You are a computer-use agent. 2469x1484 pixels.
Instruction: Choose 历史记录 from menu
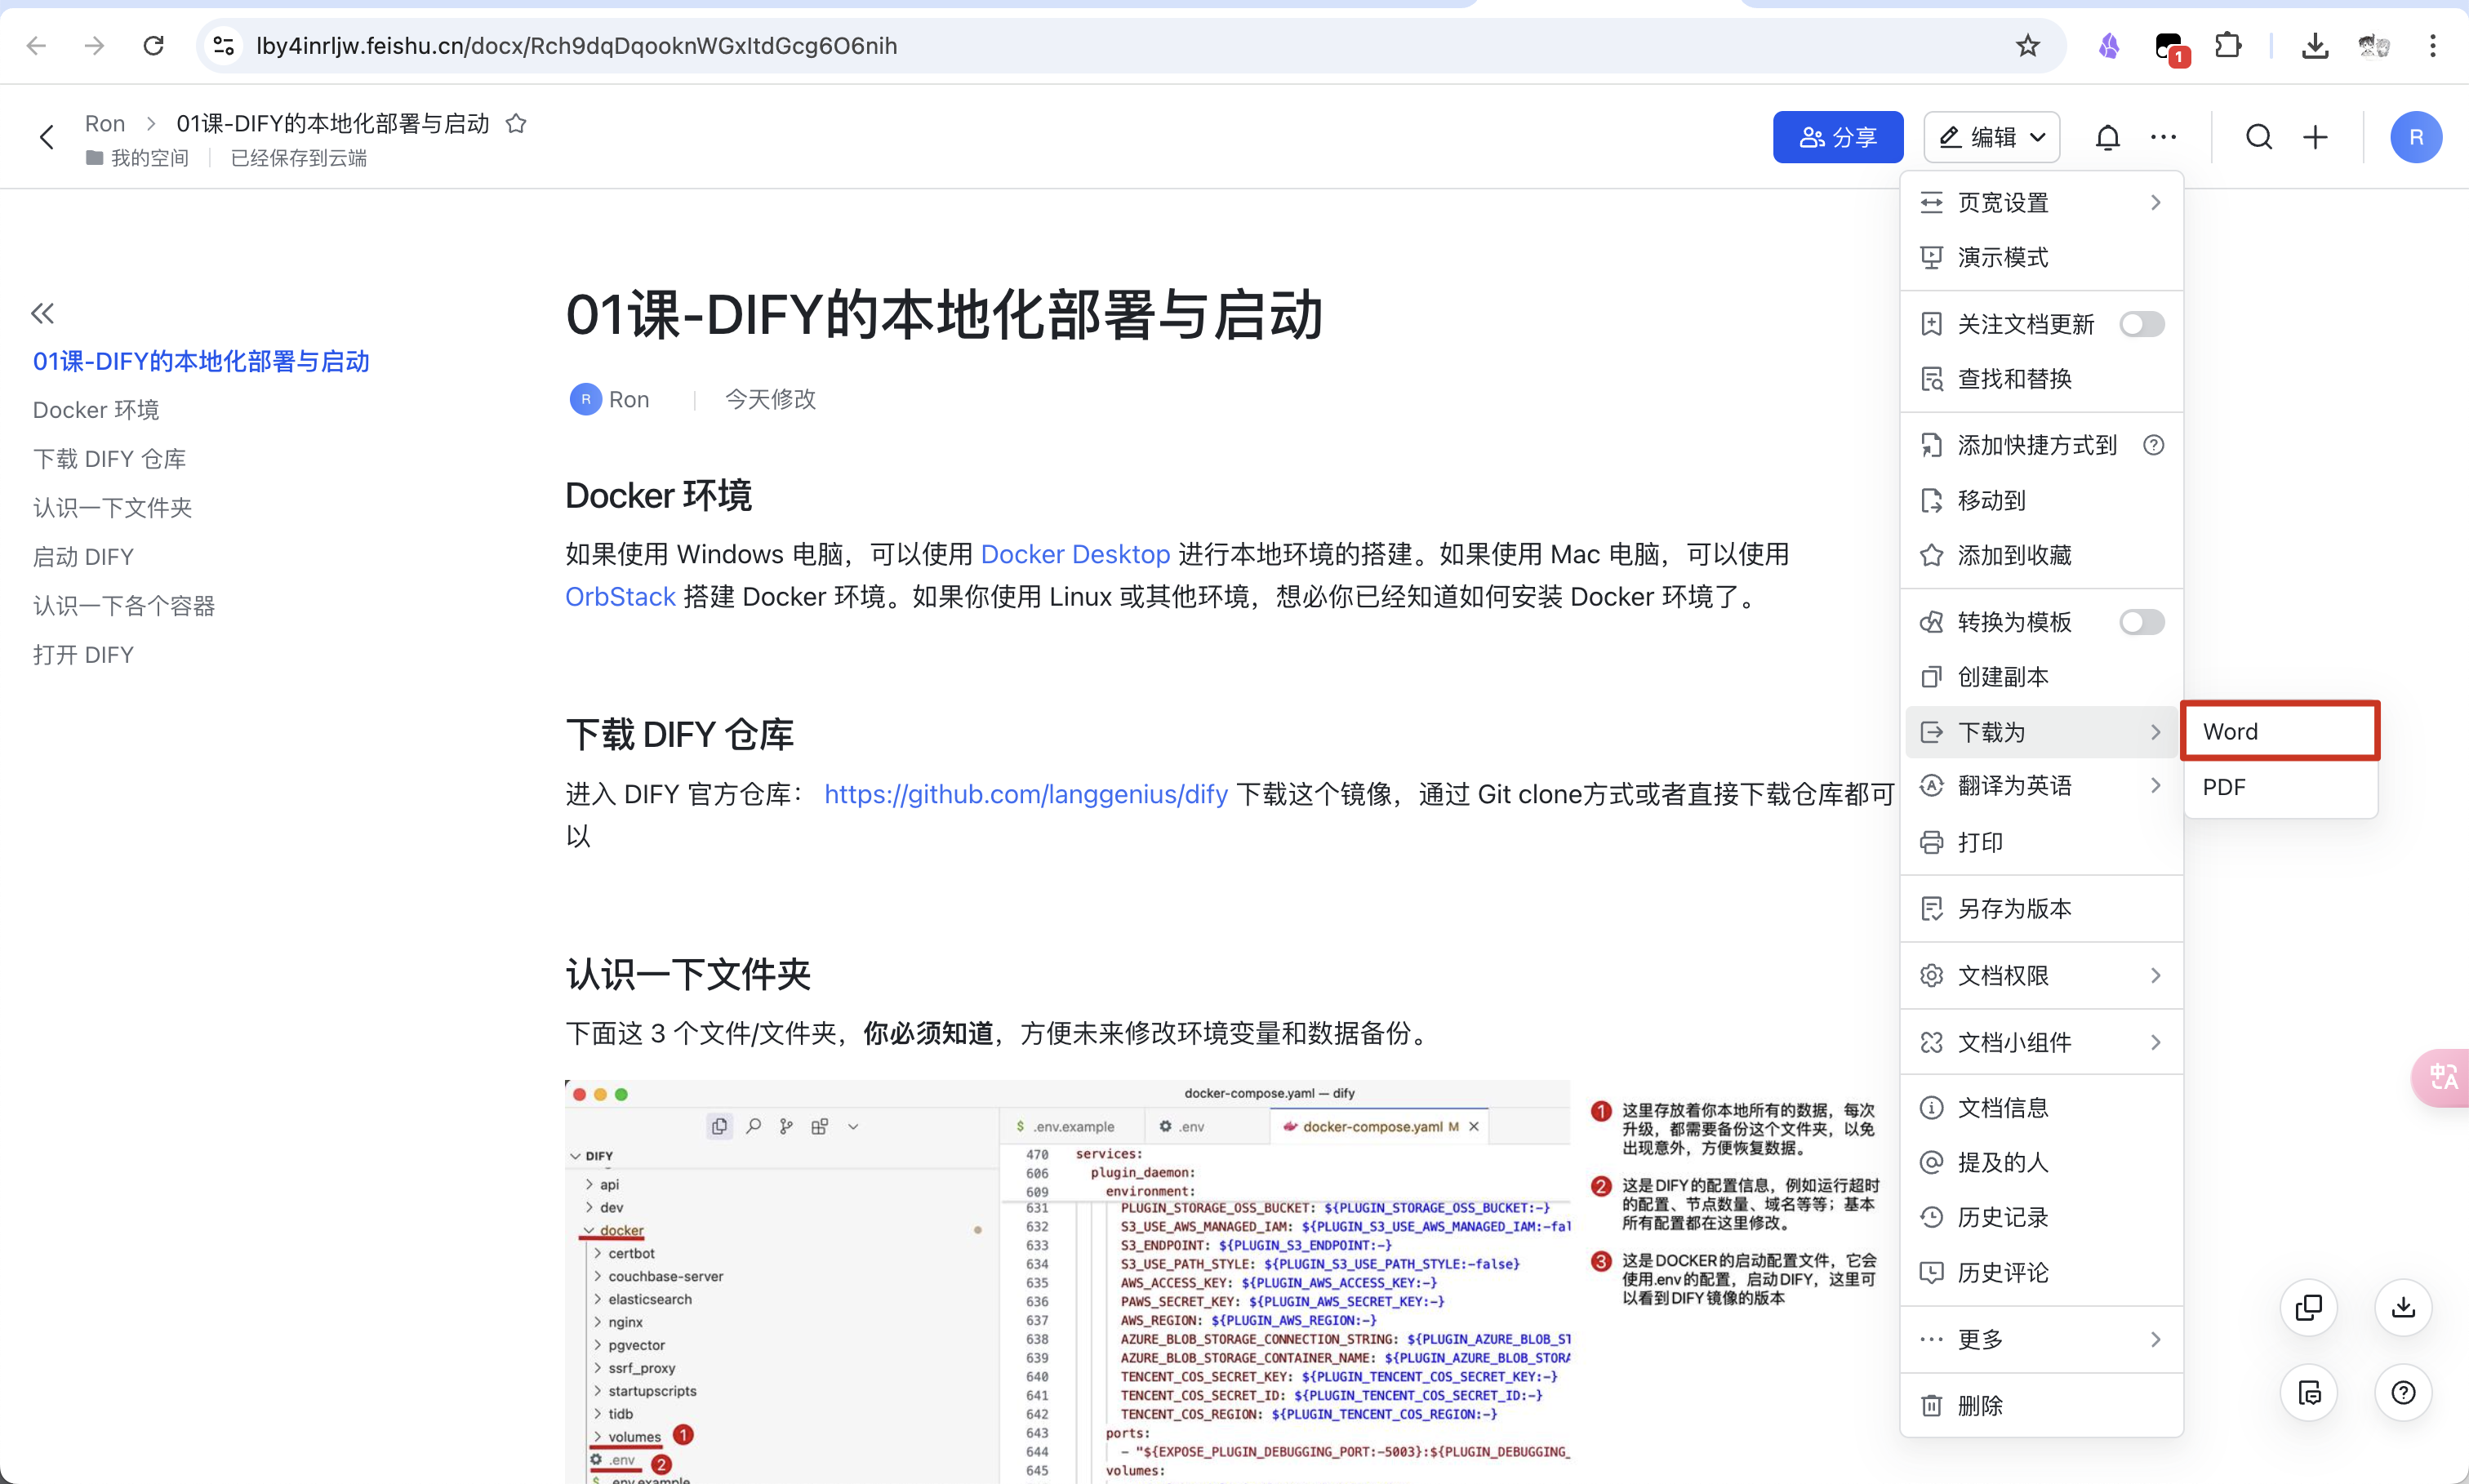tap(2041, 1217)
